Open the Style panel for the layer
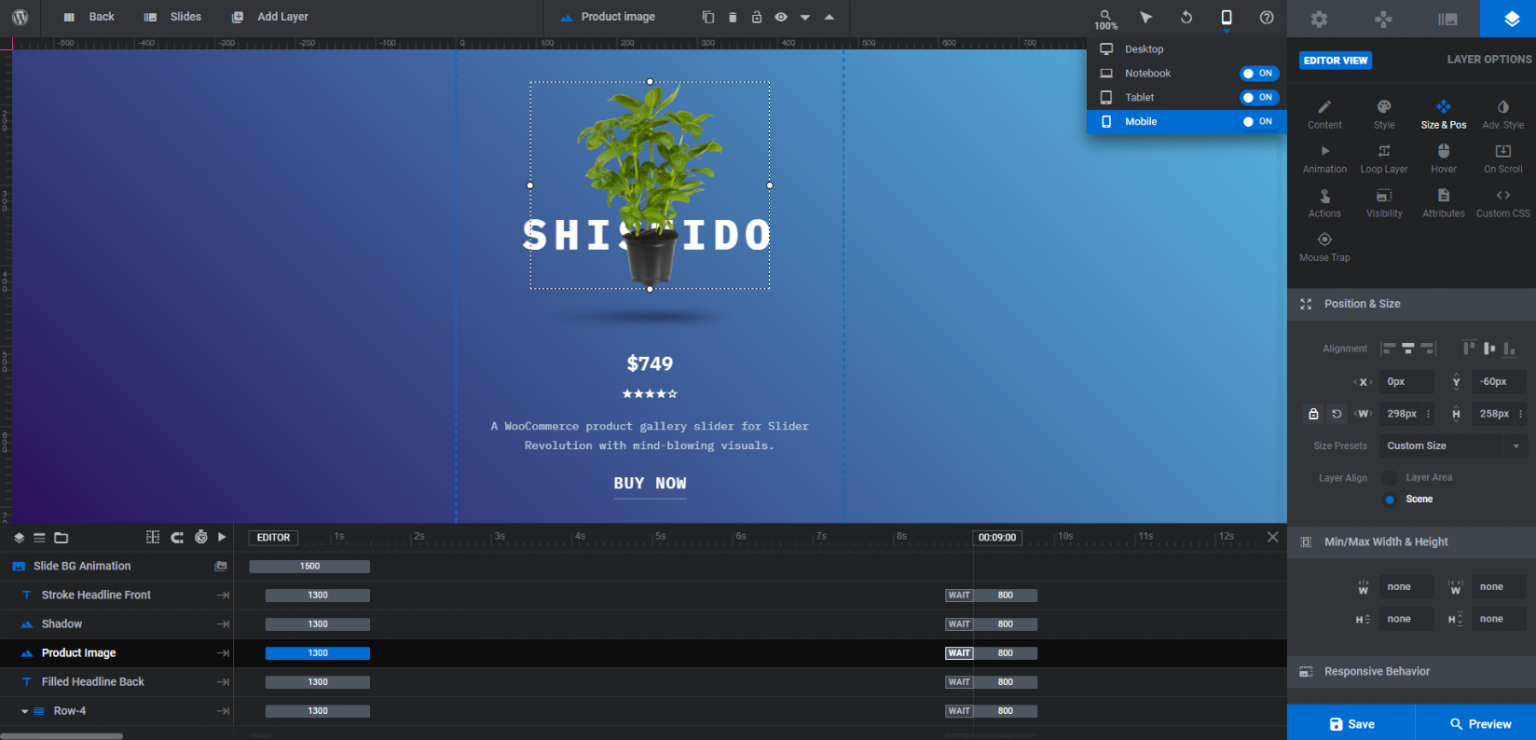 (1384, 113)
